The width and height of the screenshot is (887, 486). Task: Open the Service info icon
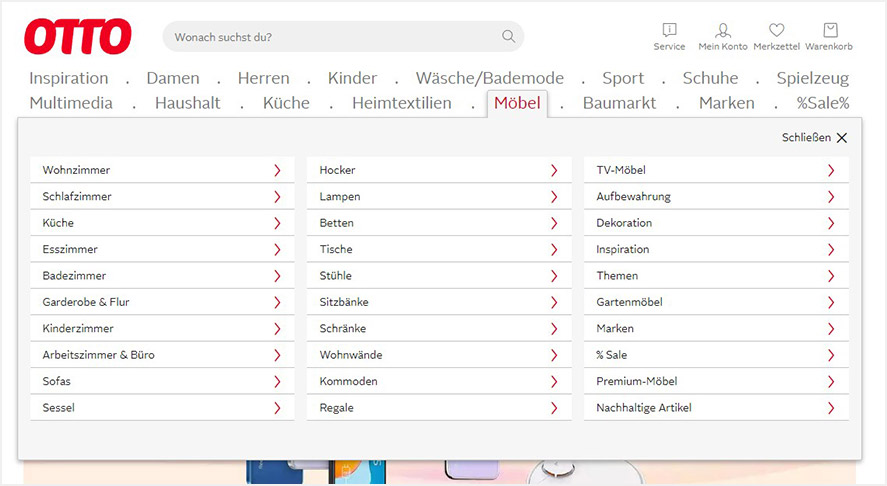tap(669, 30)
